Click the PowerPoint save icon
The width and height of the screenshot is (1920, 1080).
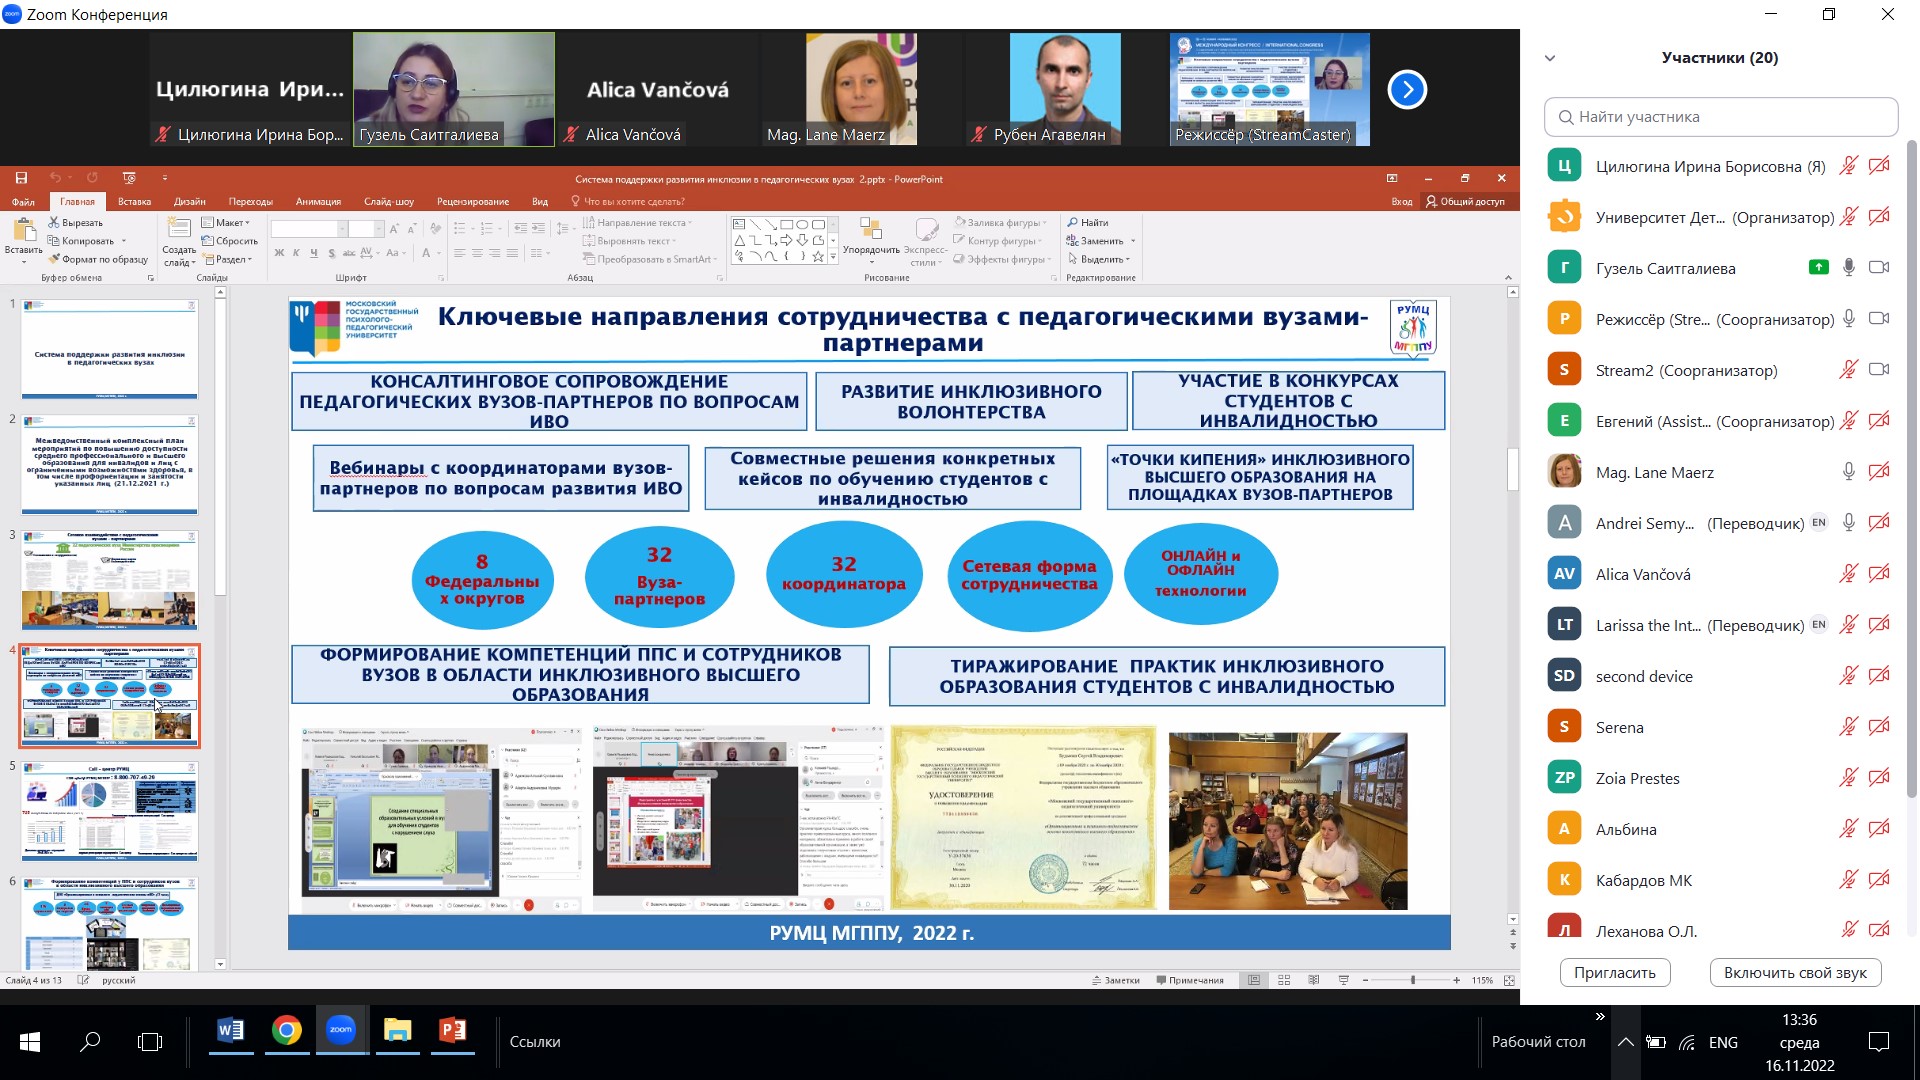pyautogui.click(x=21, y=178)
